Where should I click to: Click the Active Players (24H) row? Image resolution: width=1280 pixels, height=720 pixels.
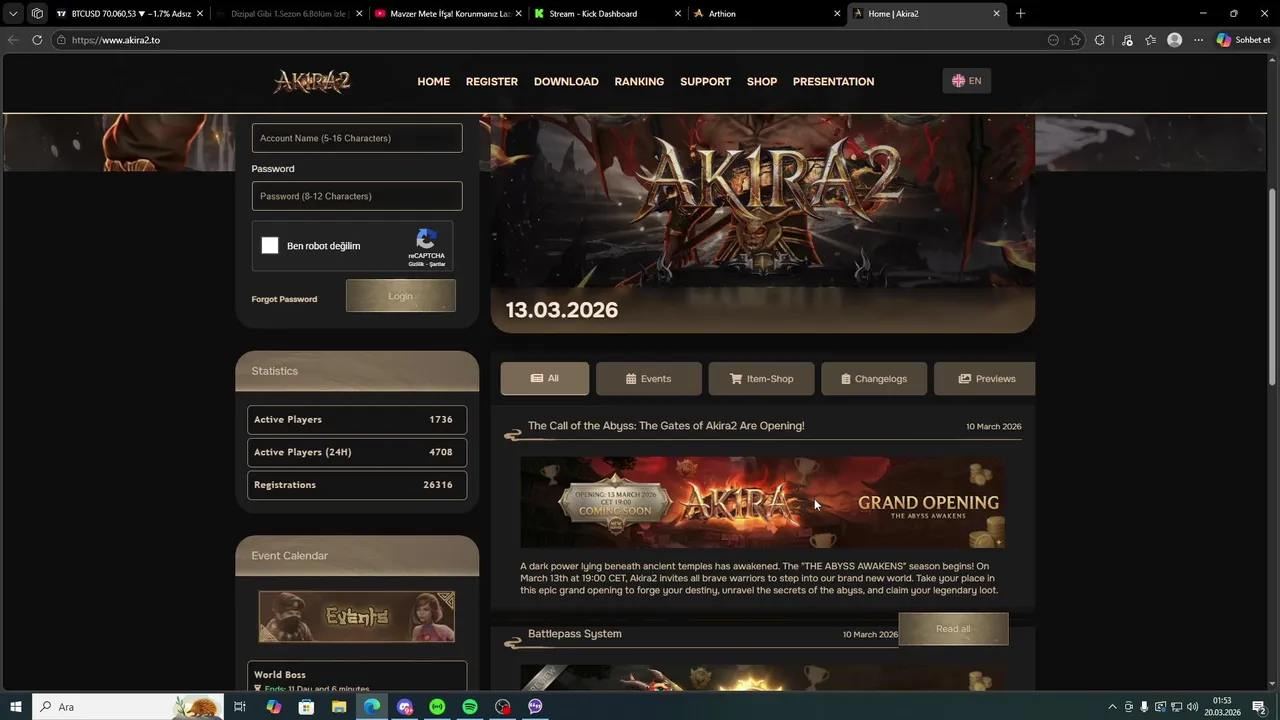click(x=357, y=452)
